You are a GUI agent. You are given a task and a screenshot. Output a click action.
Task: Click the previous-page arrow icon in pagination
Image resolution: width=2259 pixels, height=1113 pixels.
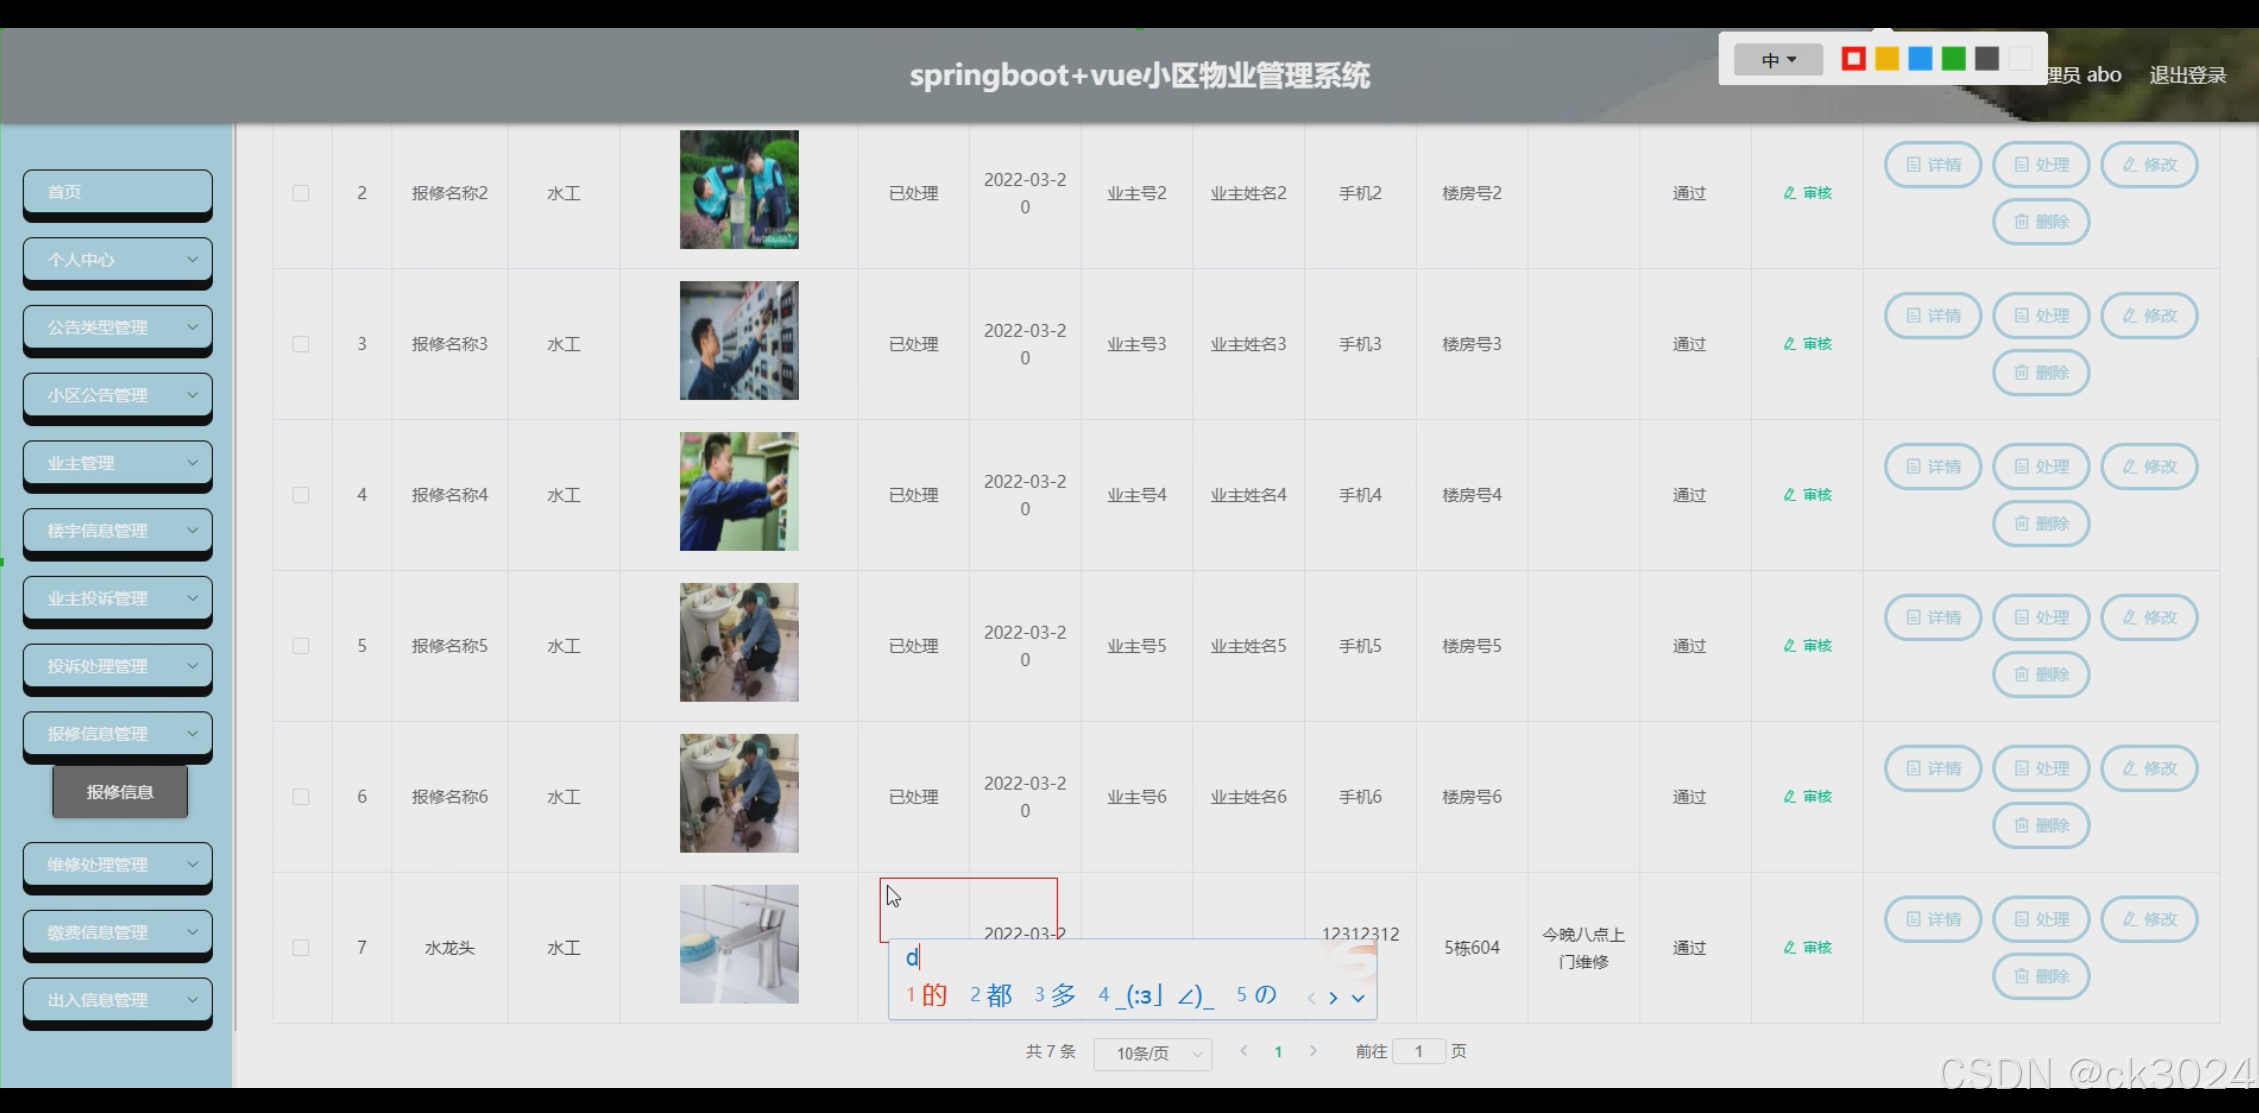[1242, 1051]
